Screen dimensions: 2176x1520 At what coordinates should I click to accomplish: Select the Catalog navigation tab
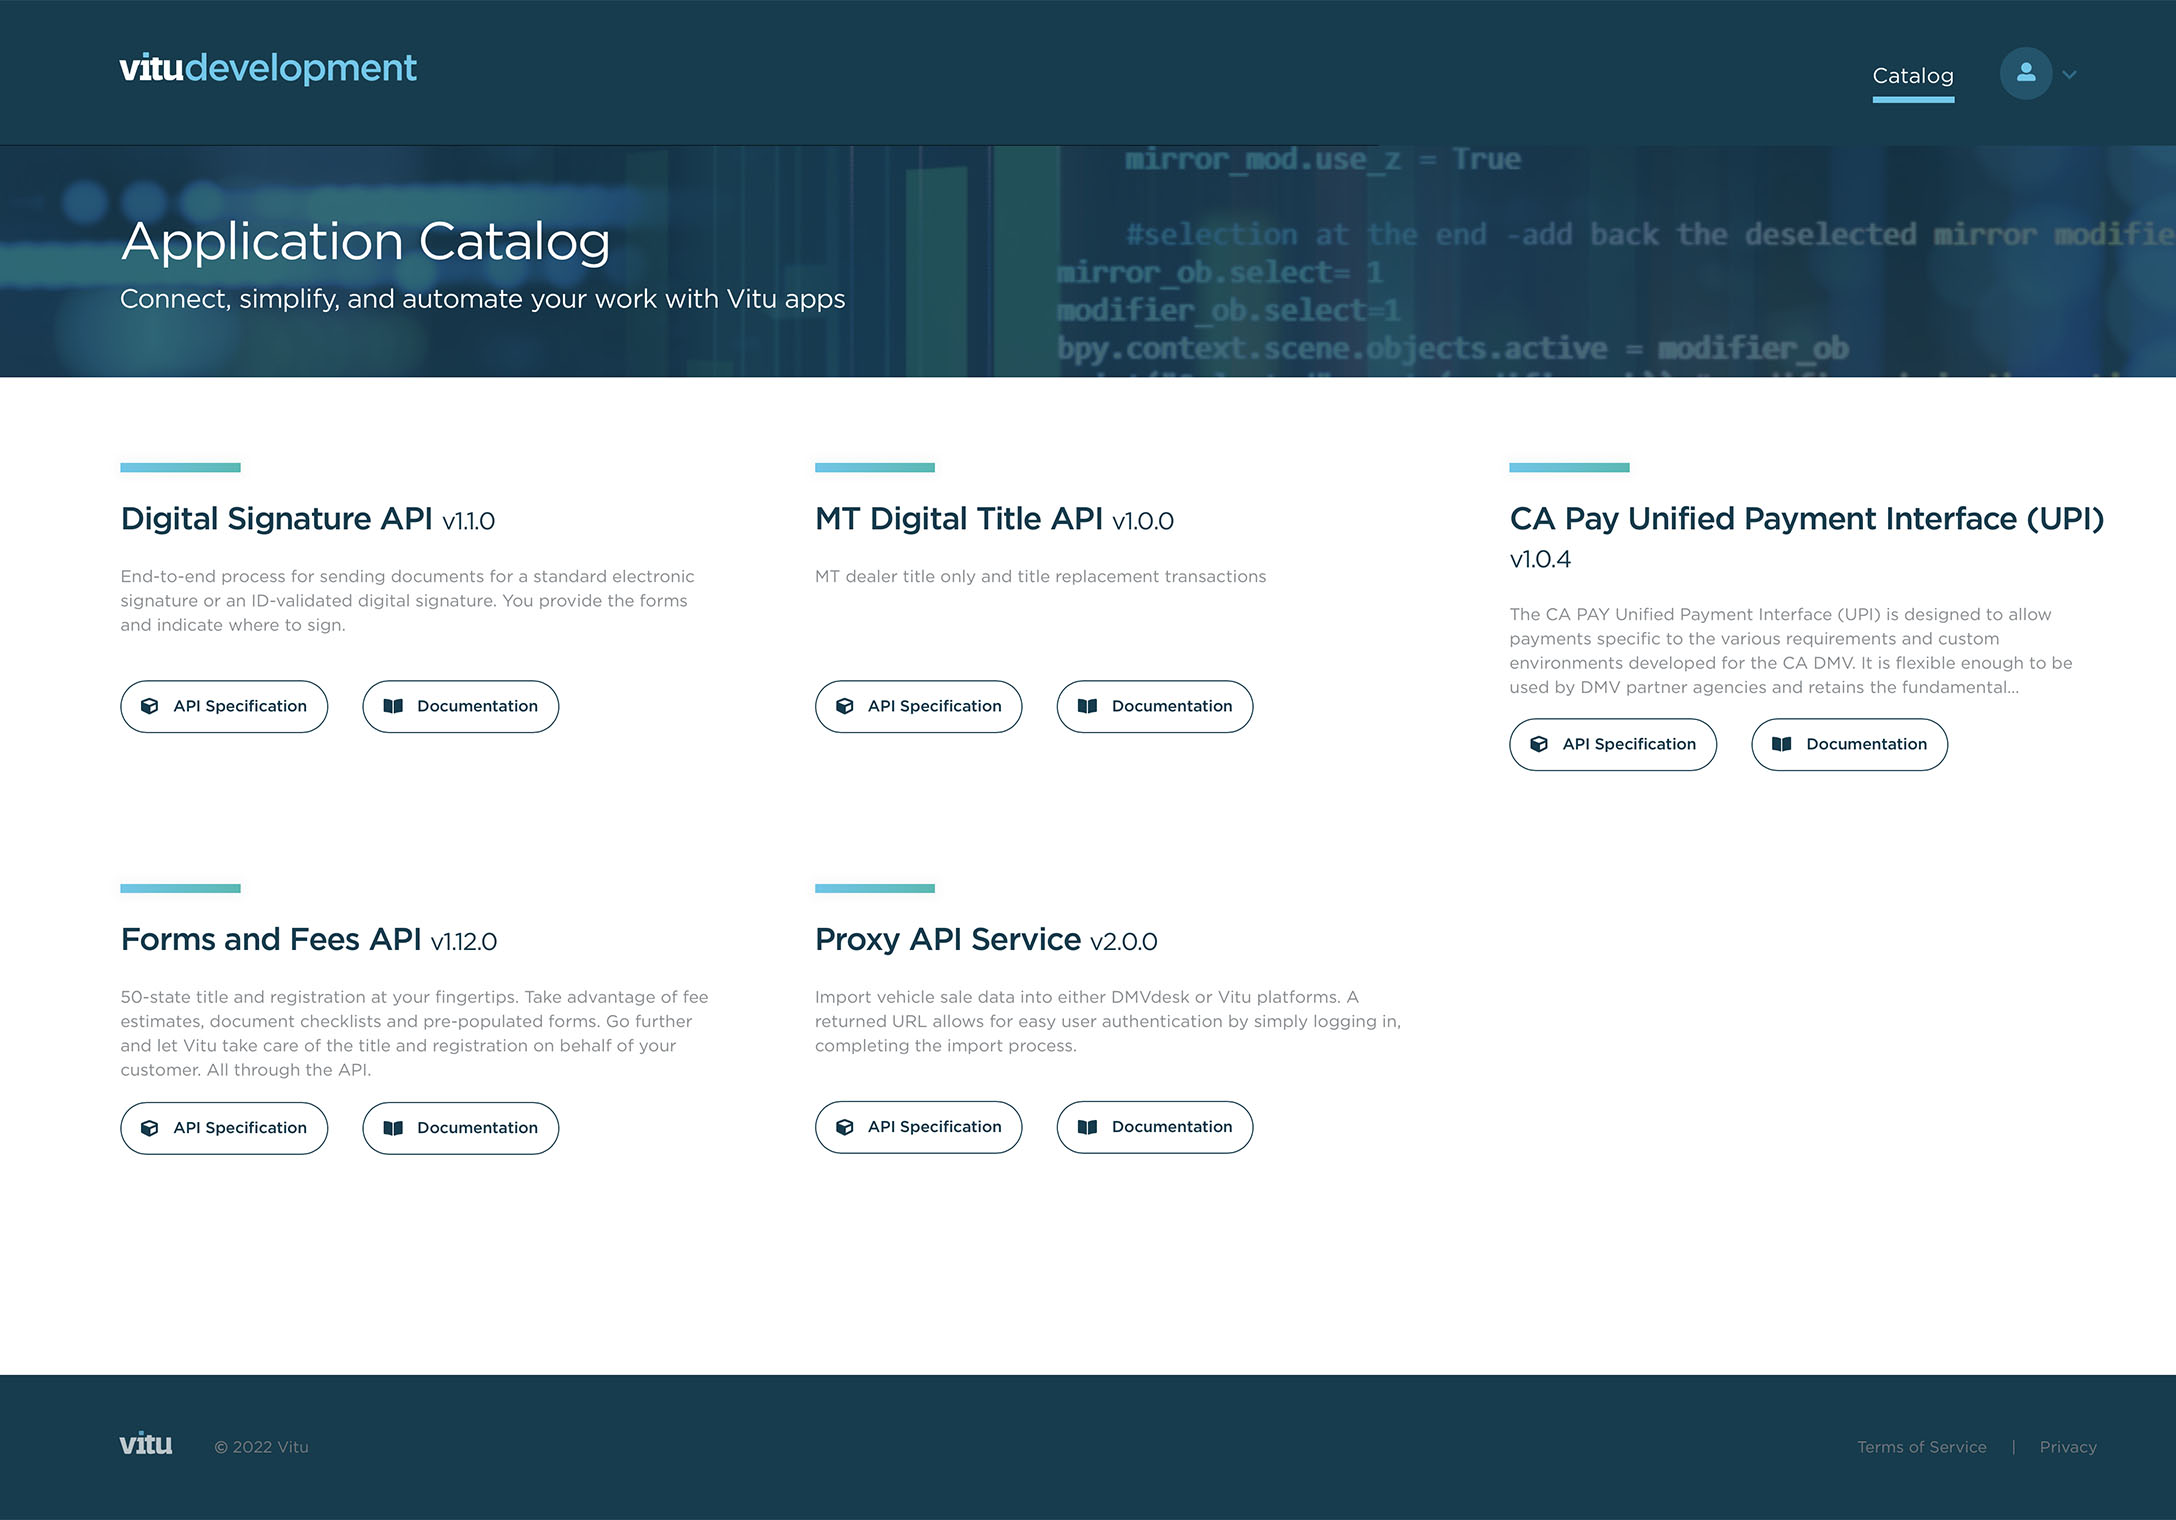(x=1913, y=76)
